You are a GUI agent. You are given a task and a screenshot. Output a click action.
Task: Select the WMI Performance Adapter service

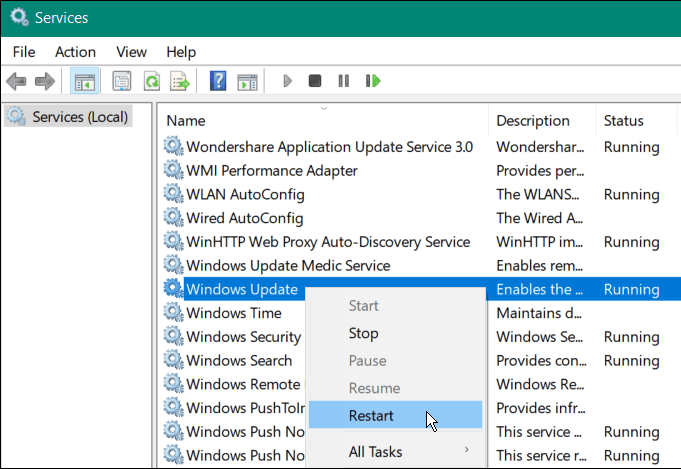[271, 171]
